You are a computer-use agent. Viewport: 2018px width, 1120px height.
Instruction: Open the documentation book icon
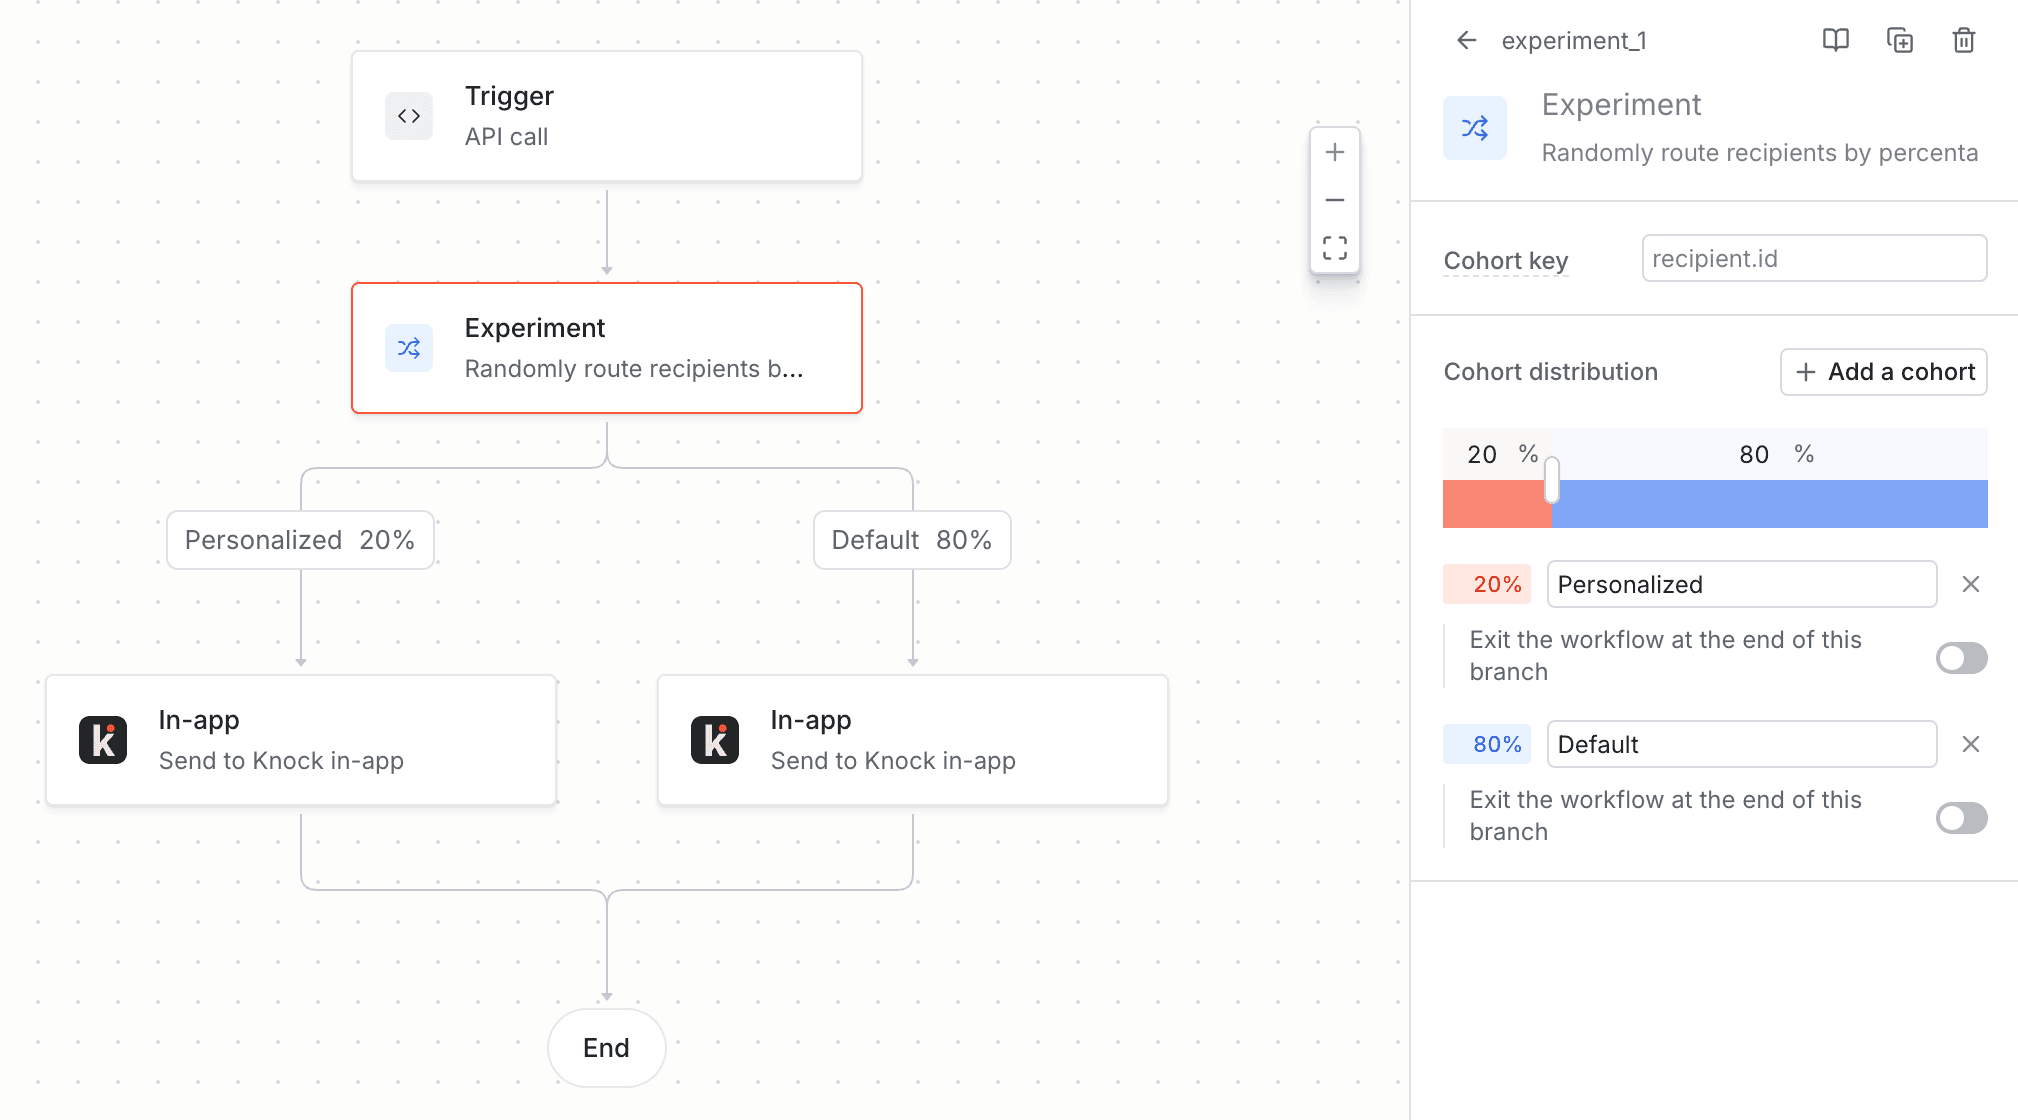coord(1836,40)
